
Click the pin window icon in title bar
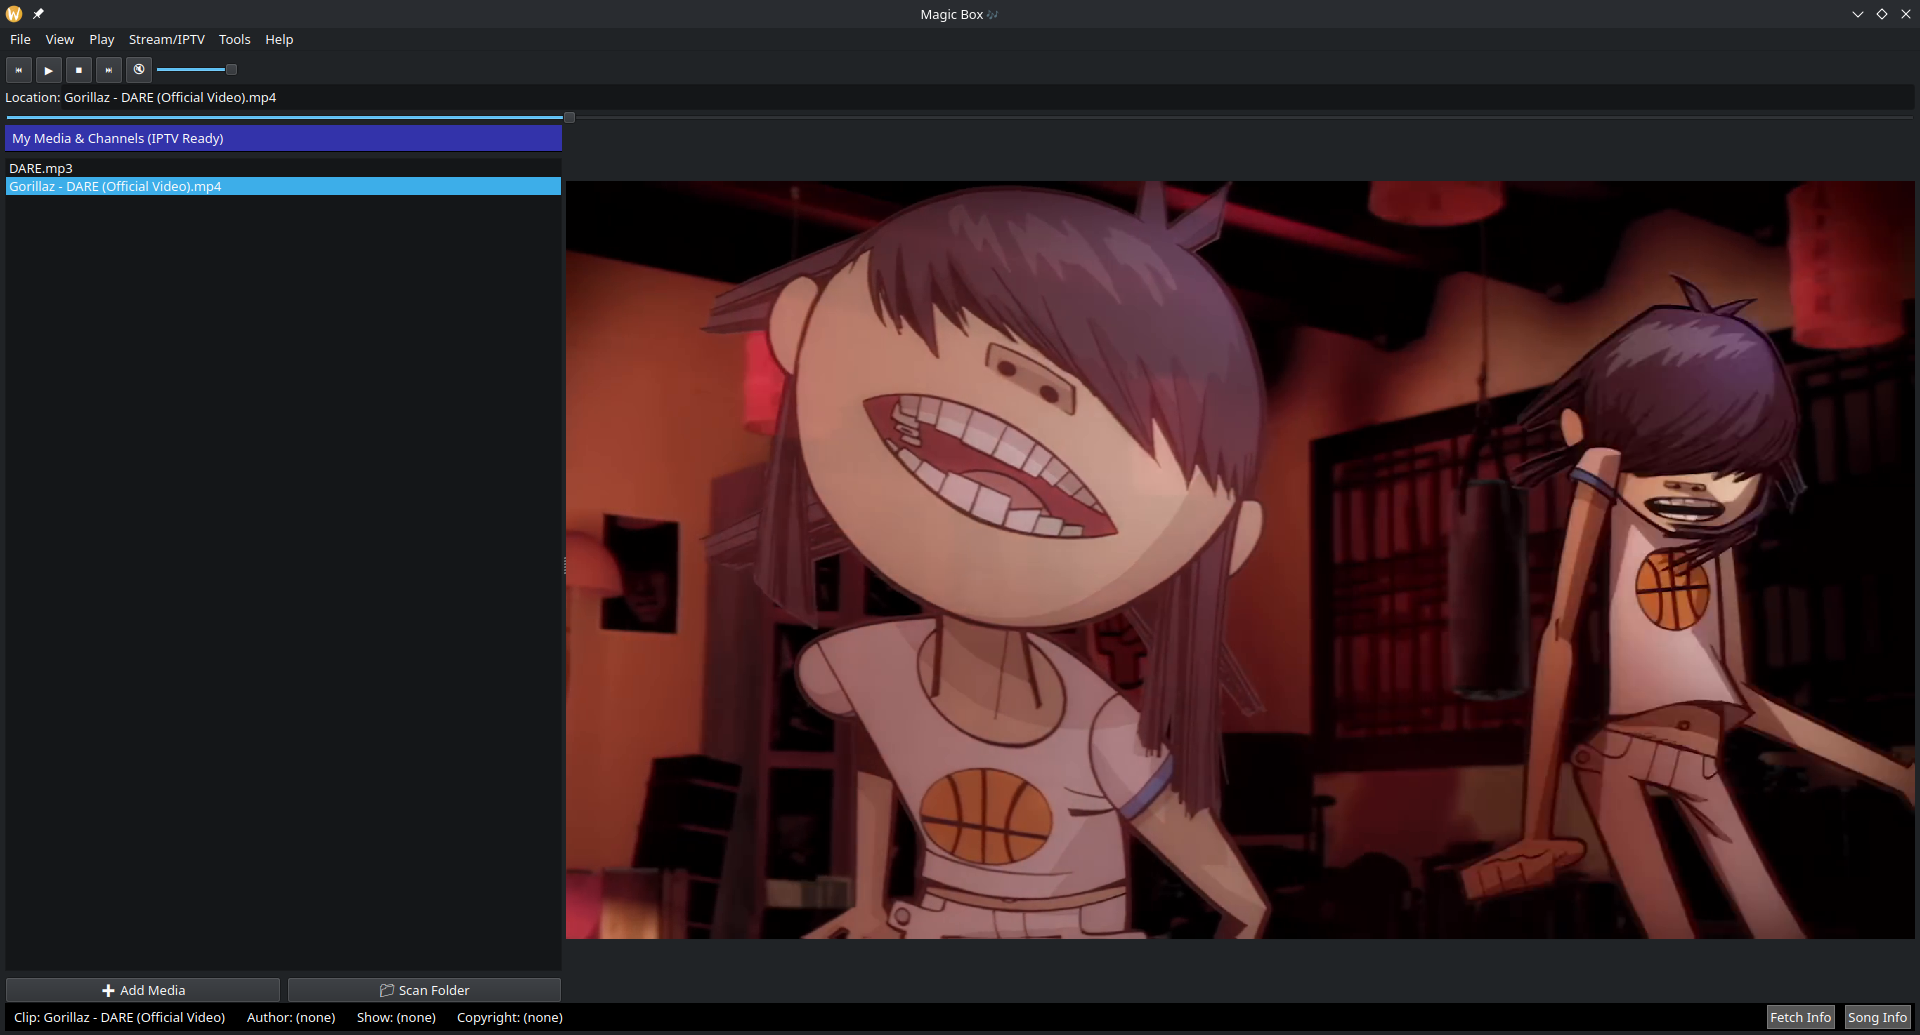38,14
